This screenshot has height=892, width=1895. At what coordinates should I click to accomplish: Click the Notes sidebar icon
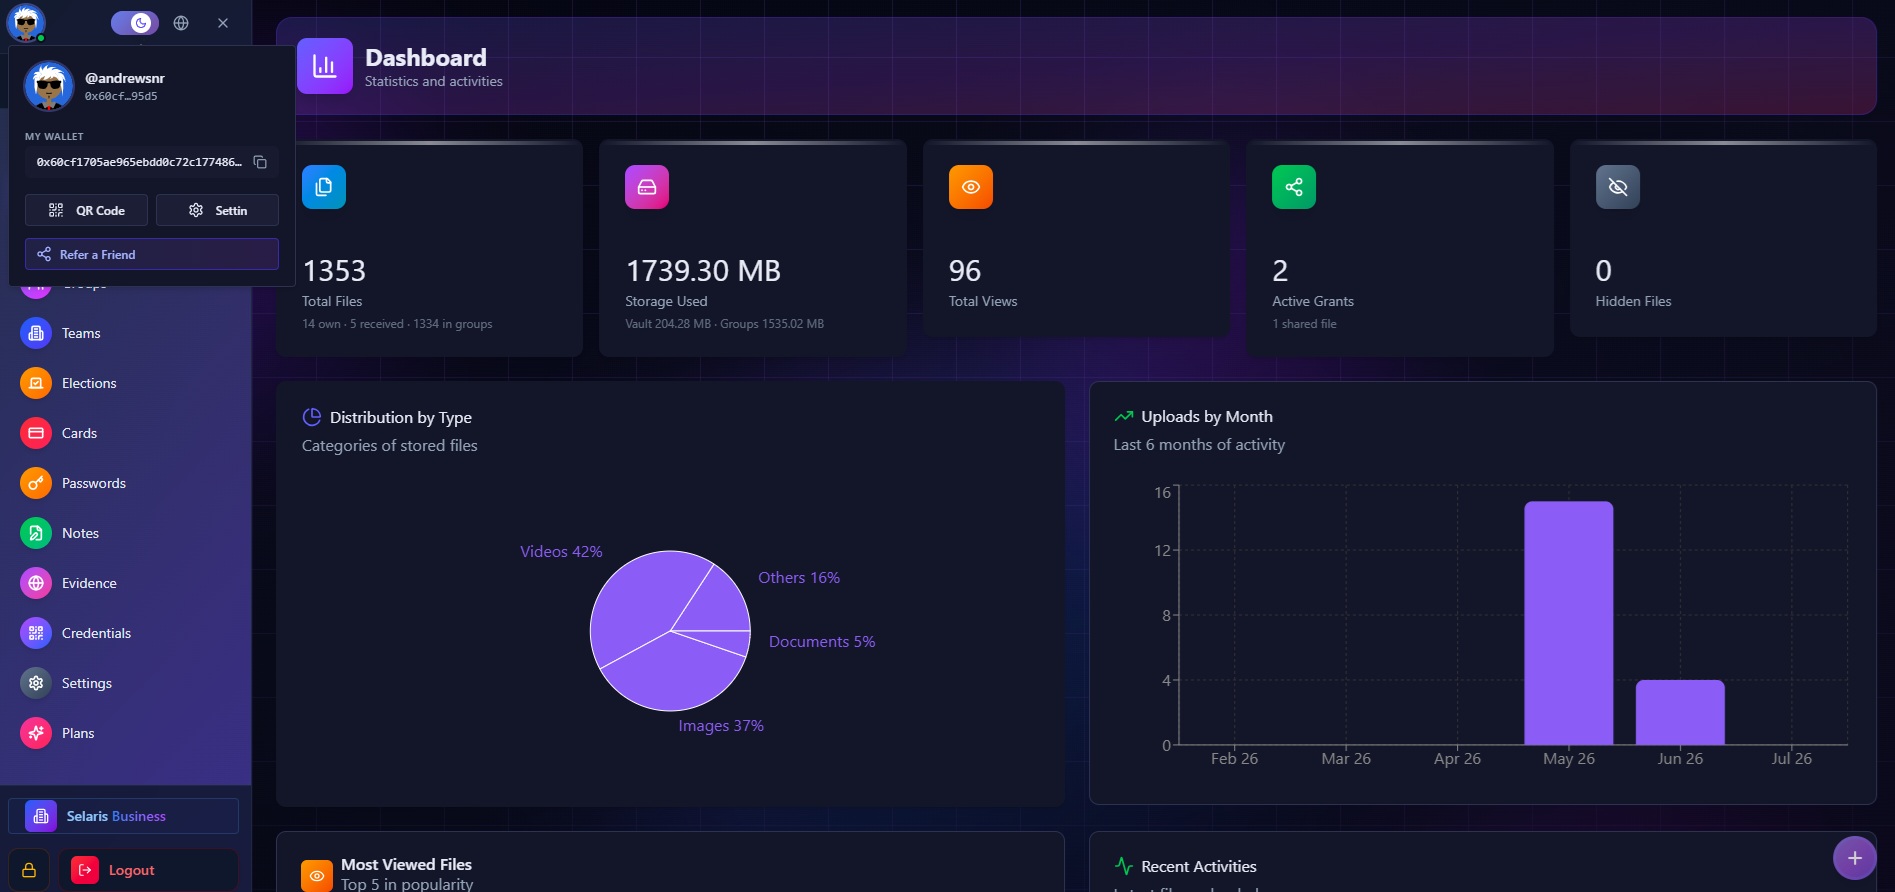coord(36,533)
